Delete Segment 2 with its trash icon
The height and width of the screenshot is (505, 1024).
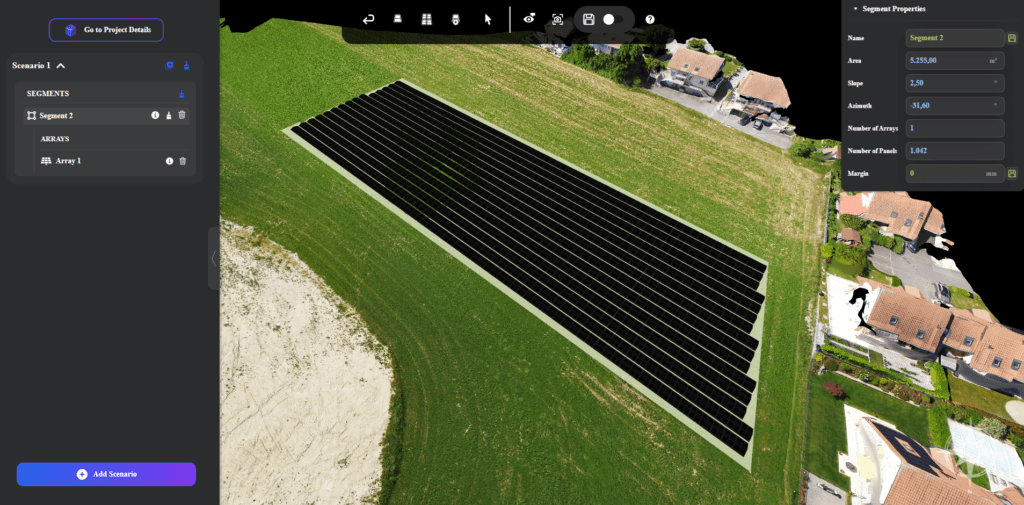point(182,115)
